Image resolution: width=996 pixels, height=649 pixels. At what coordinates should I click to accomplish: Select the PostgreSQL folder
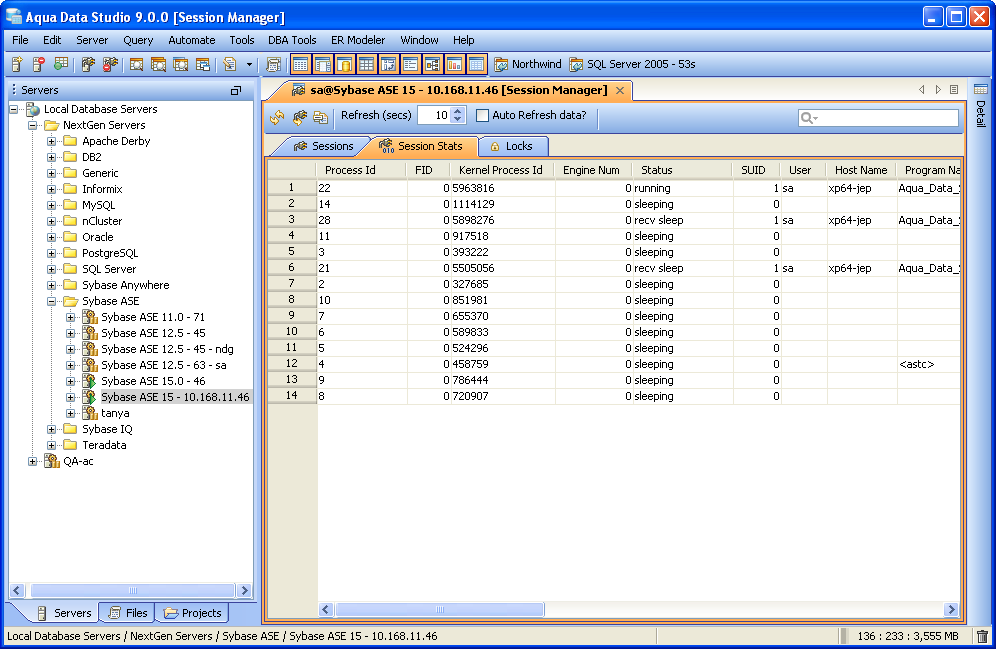point(110,253)
